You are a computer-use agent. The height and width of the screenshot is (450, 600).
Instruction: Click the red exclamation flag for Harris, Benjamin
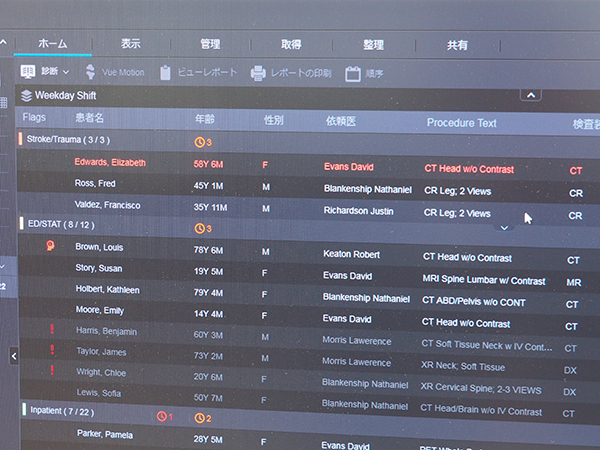[x=52, y=330]
